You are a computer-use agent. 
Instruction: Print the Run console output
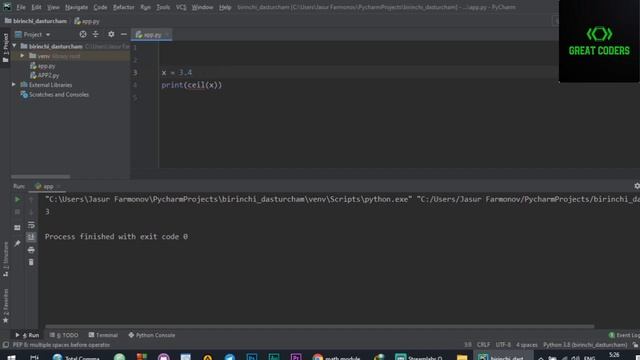pos(31,250)
